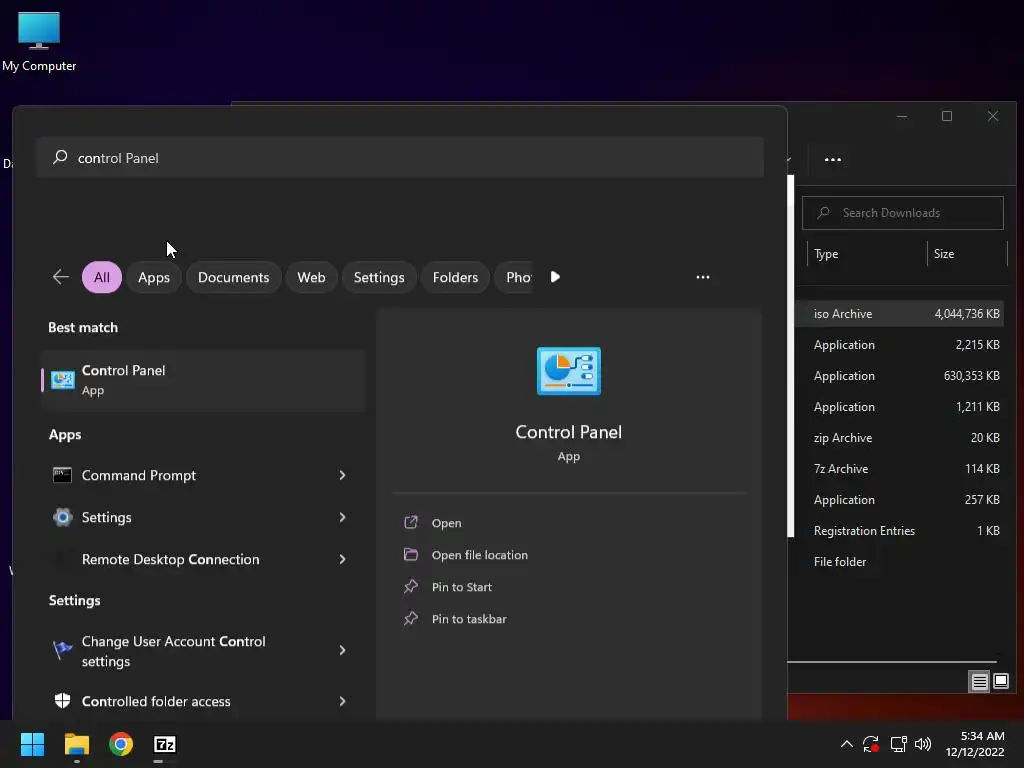Select the zip Archive row in Explorer
The height and width of the screenshot is (768, 1024).
coord(901,438)
